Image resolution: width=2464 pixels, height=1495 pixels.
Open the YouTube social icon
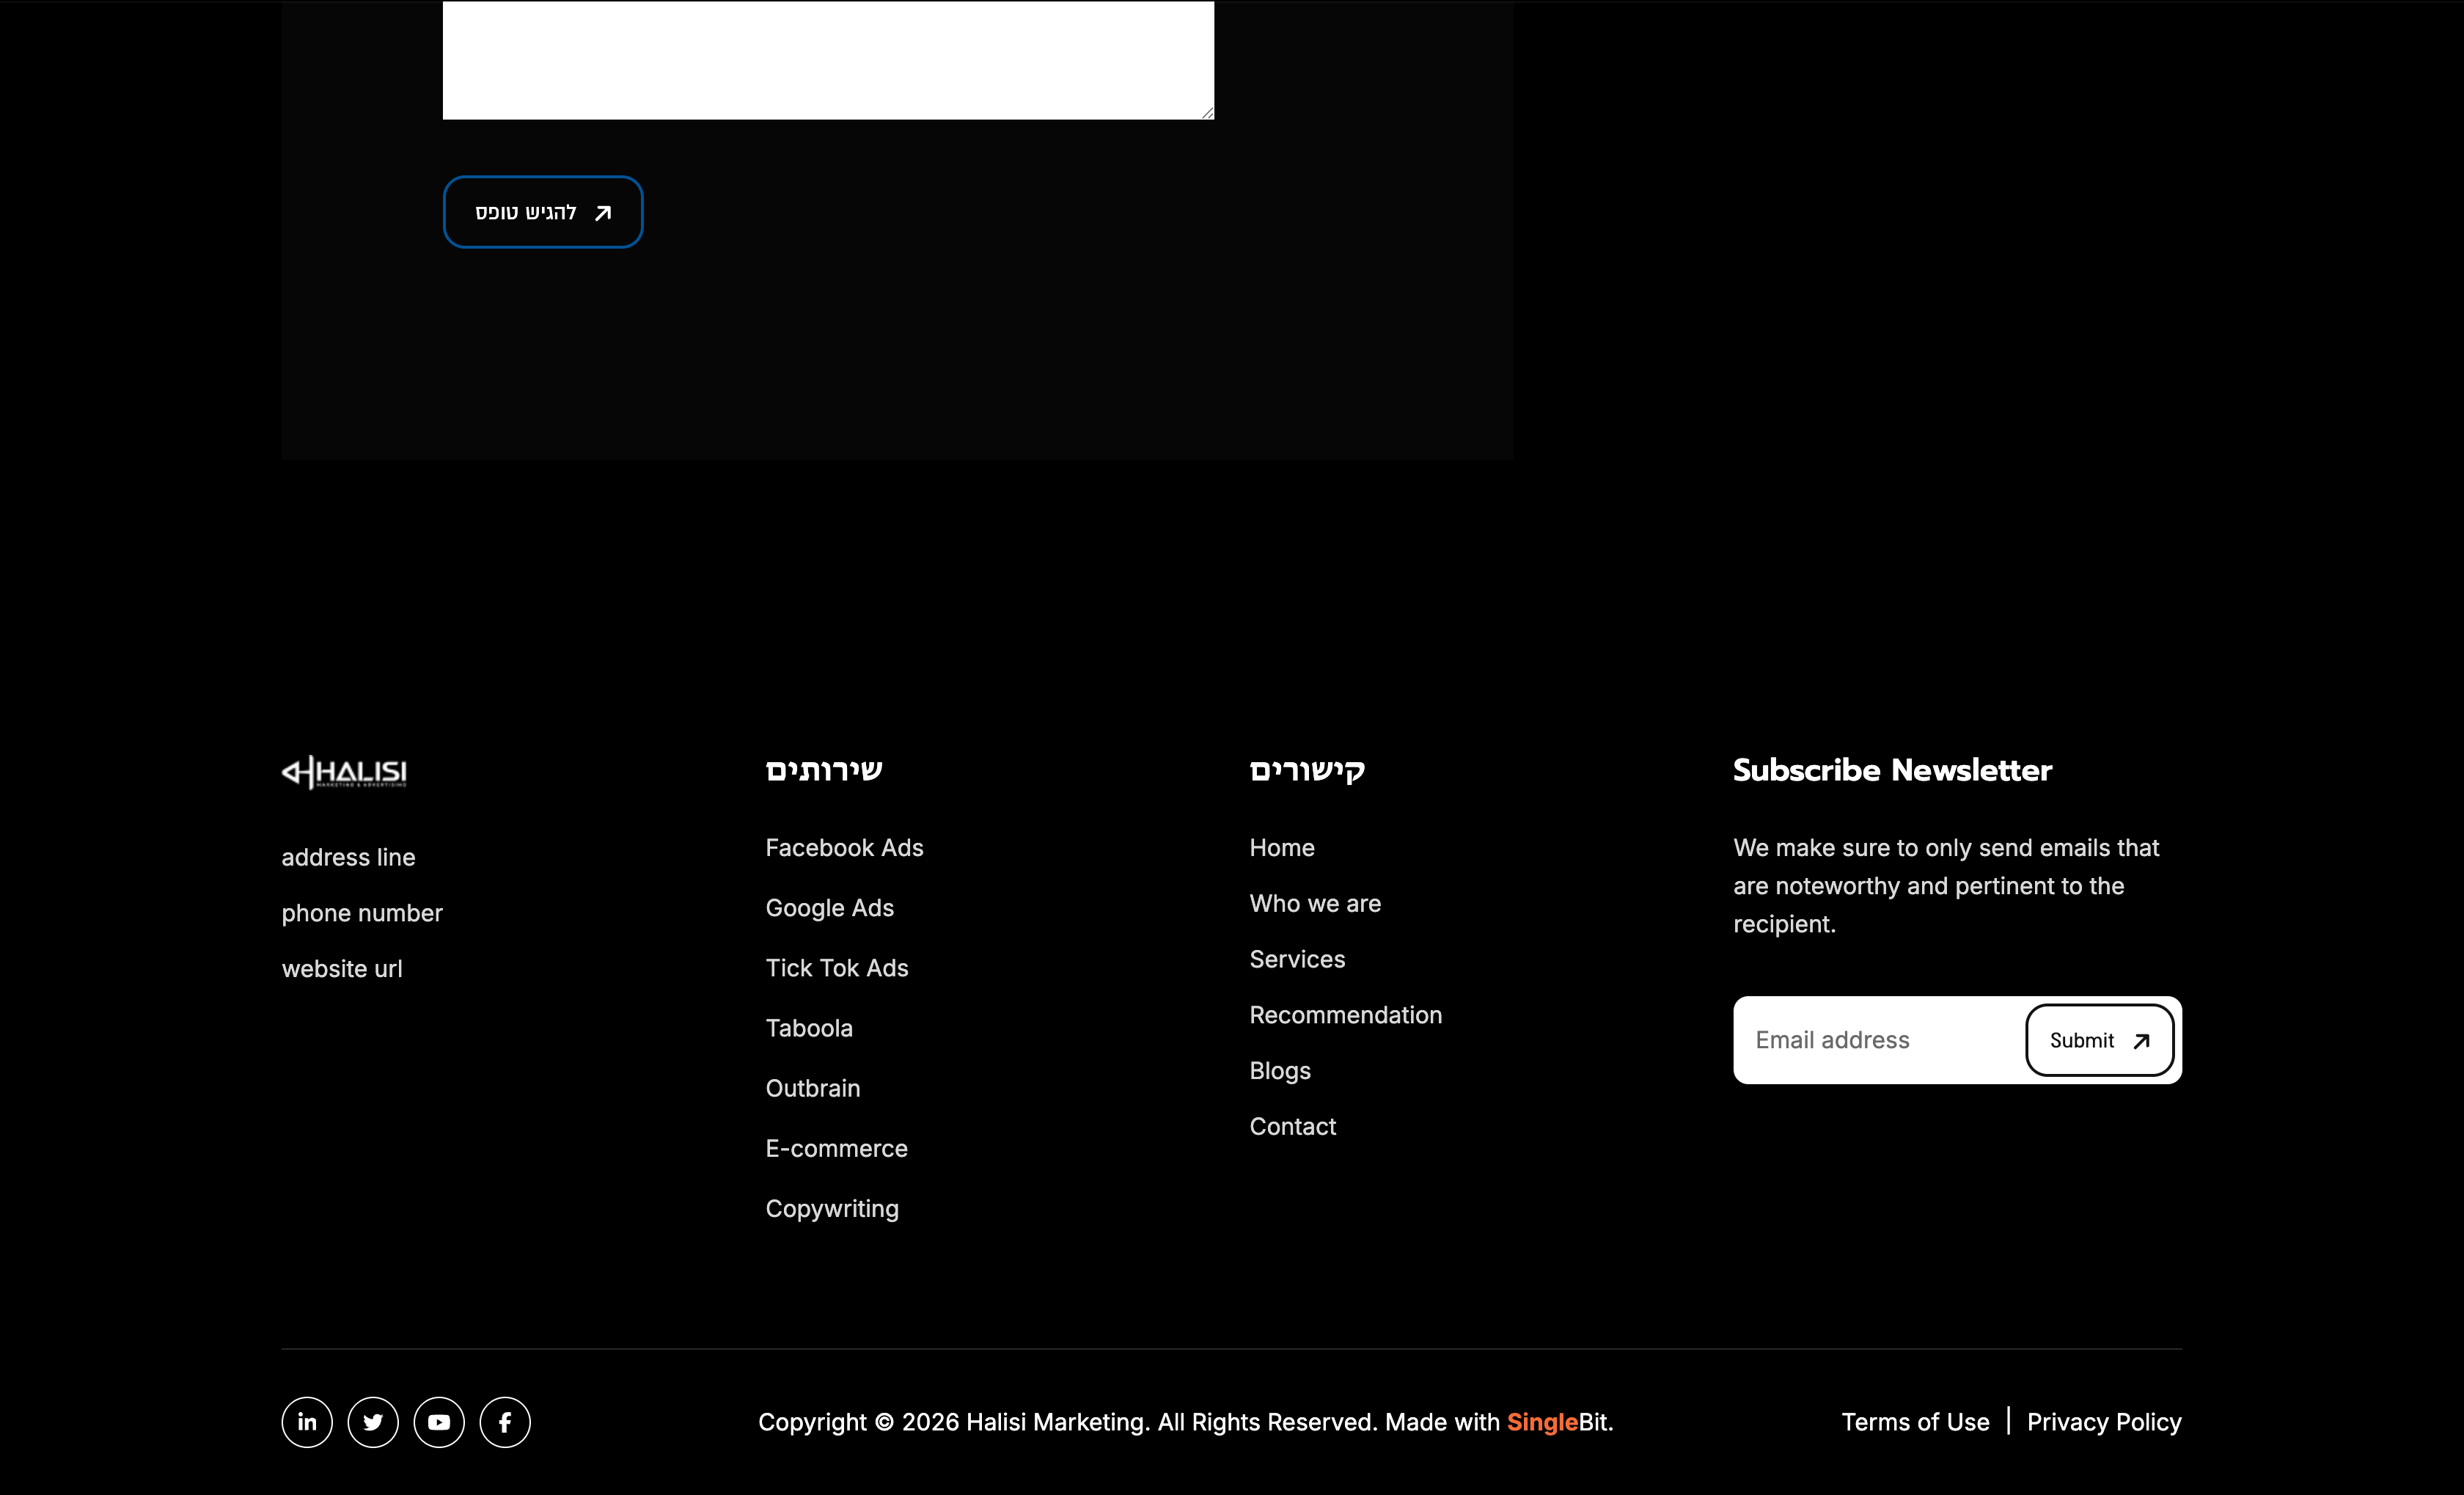tap(439, 1422)
